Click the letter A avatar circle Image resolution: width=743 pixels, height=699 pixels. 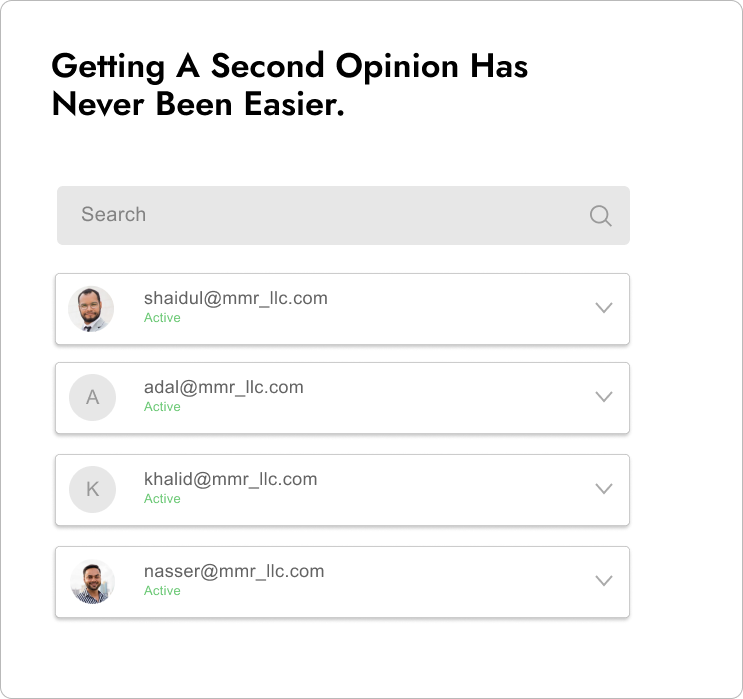coord(92,398)
